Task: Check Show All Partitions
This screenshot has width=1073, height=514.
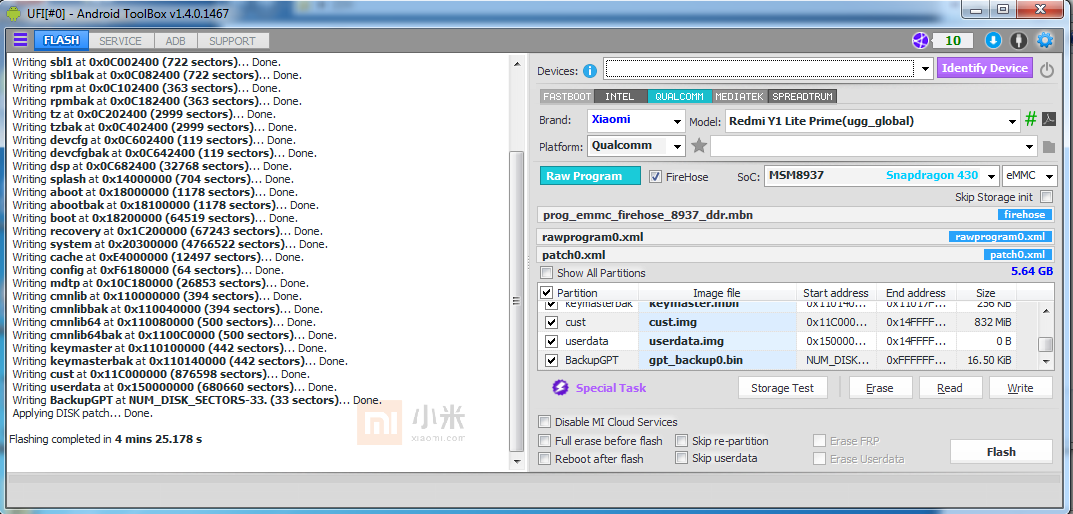Action: tap(546, 273)
